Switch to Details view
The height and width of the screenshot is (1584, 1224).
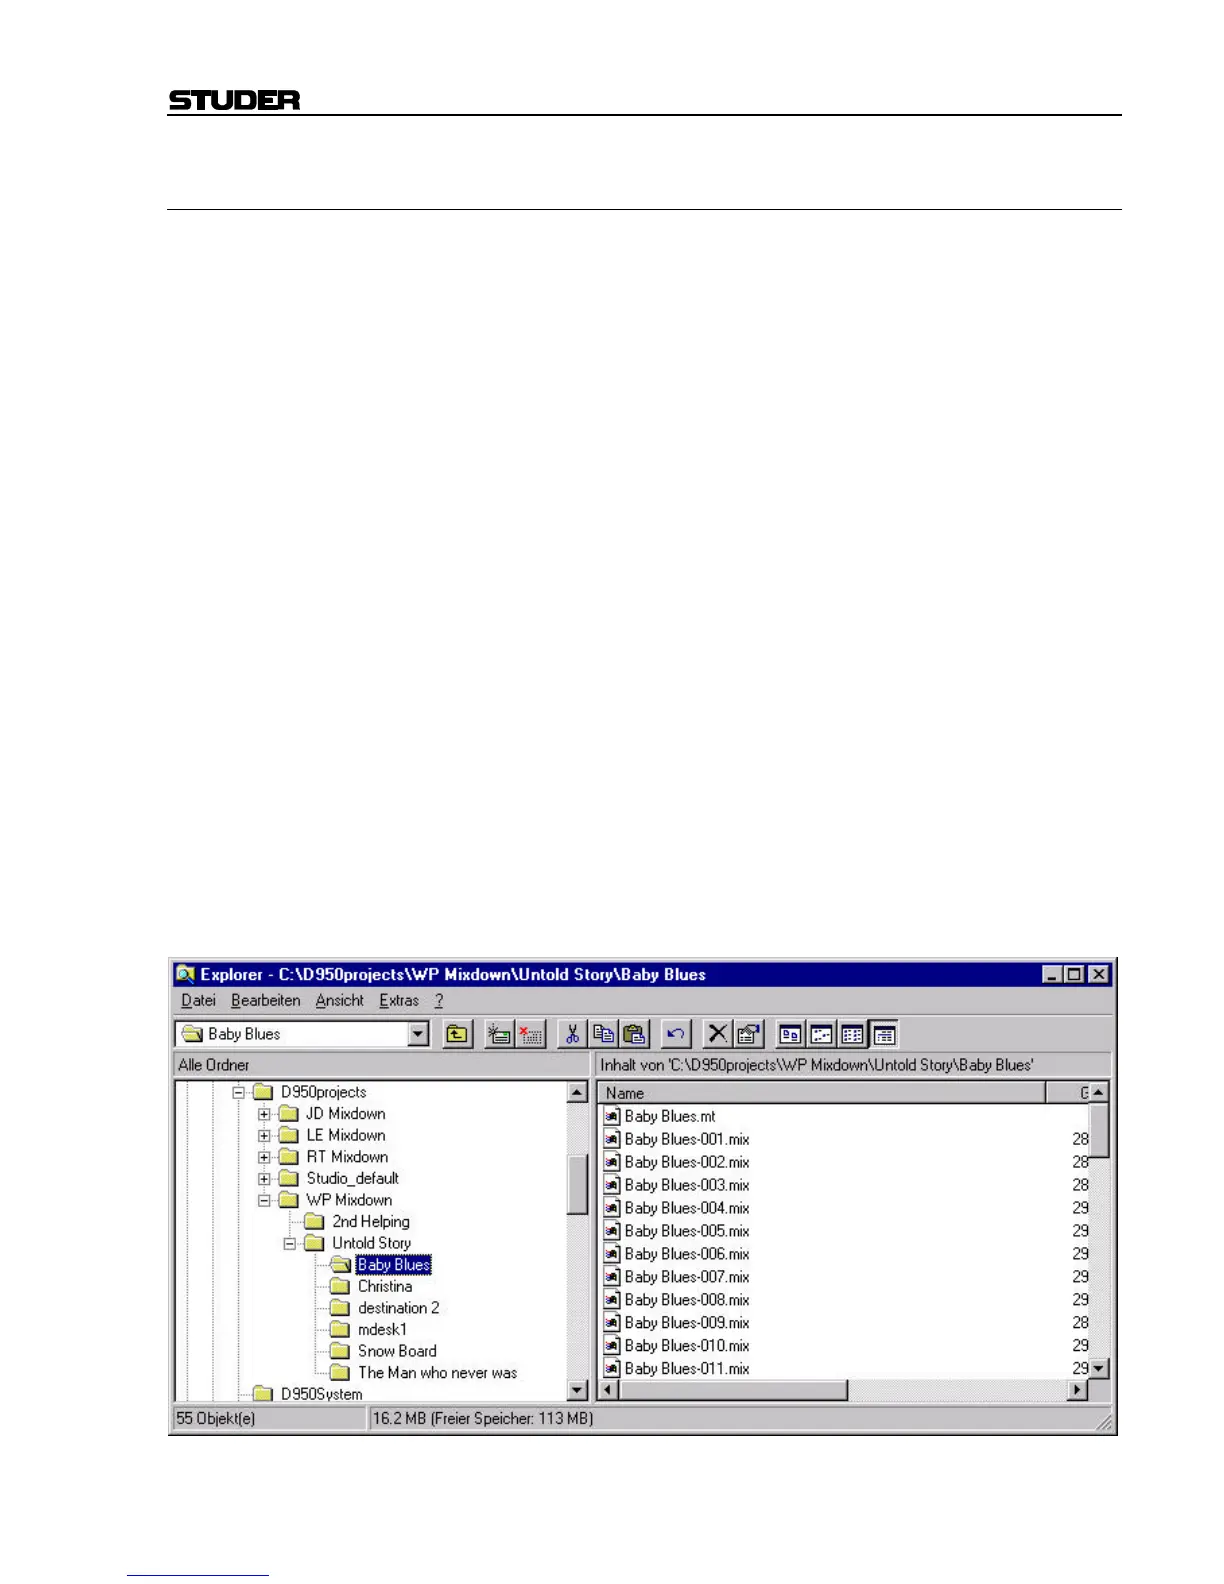(x=884, y=1034)
